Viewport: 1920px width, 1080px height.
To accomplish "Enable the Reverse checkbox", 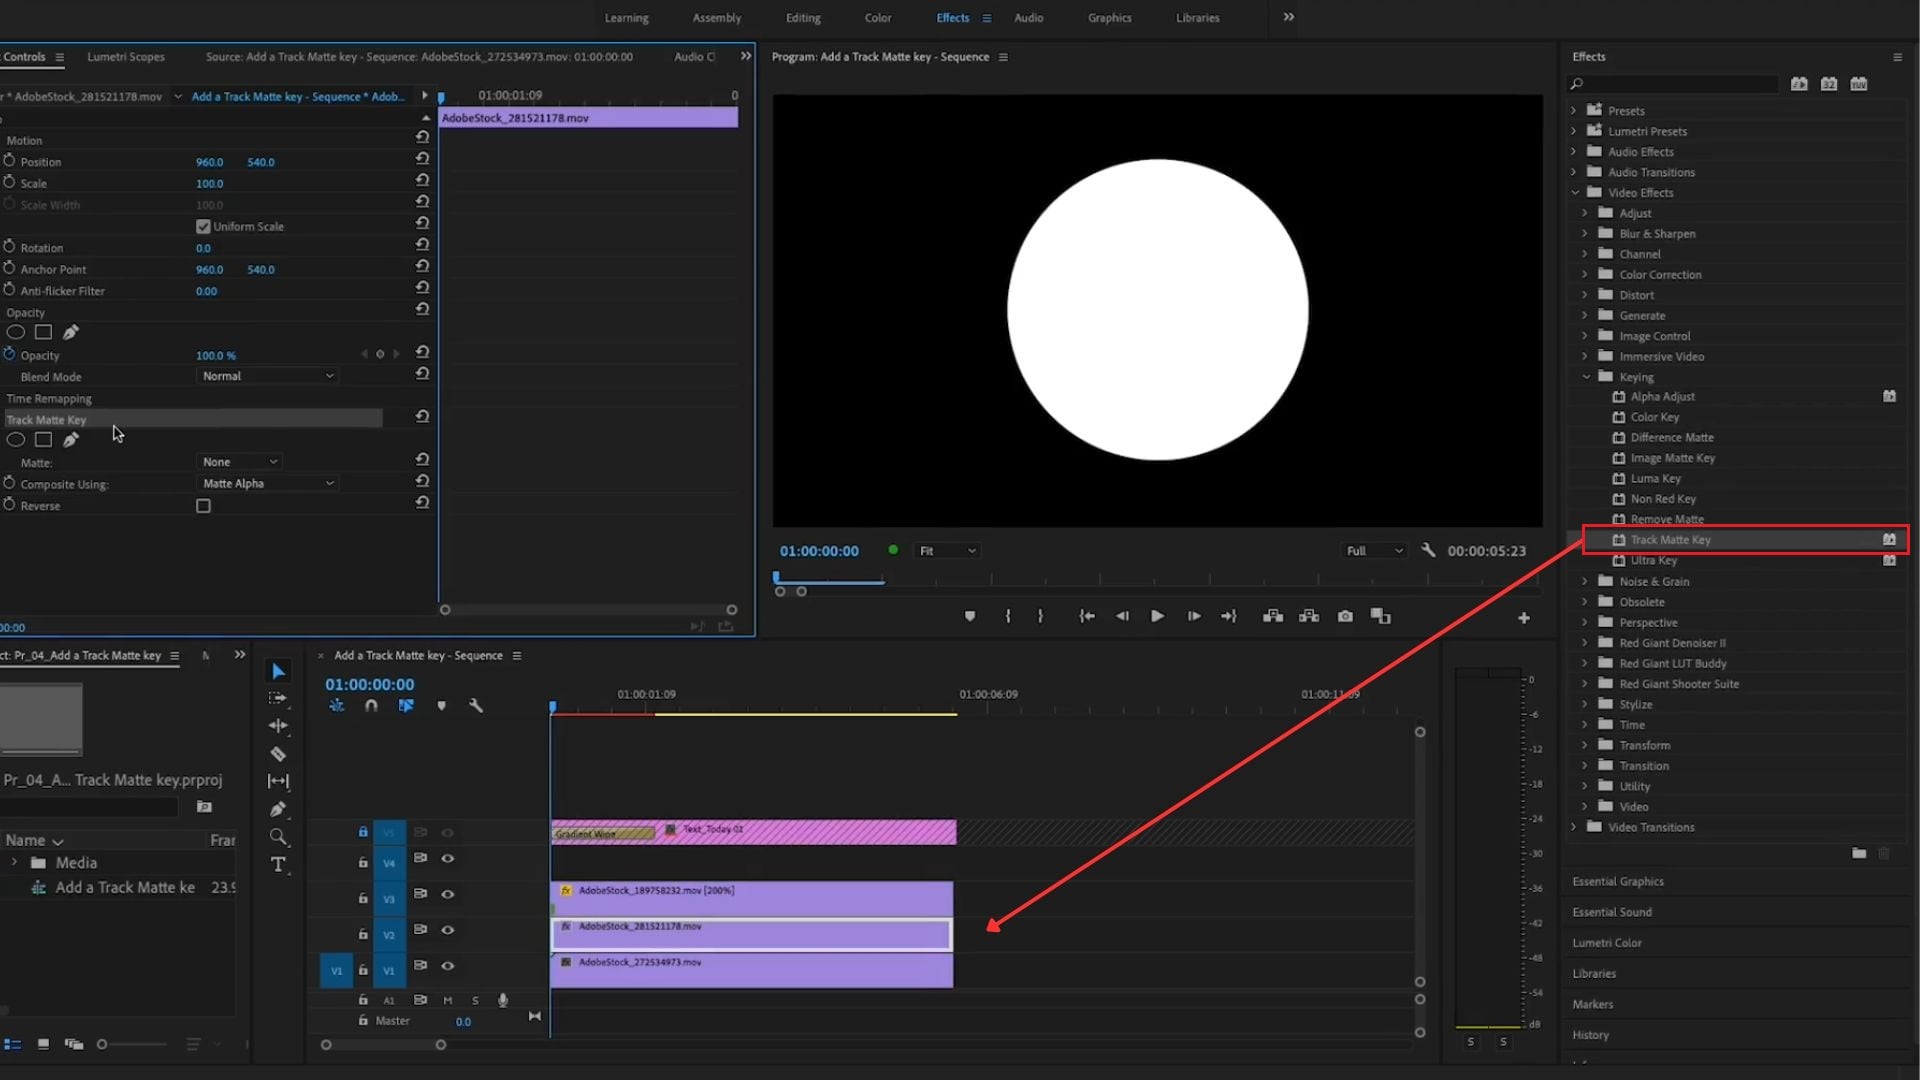I will pos(204,506).
